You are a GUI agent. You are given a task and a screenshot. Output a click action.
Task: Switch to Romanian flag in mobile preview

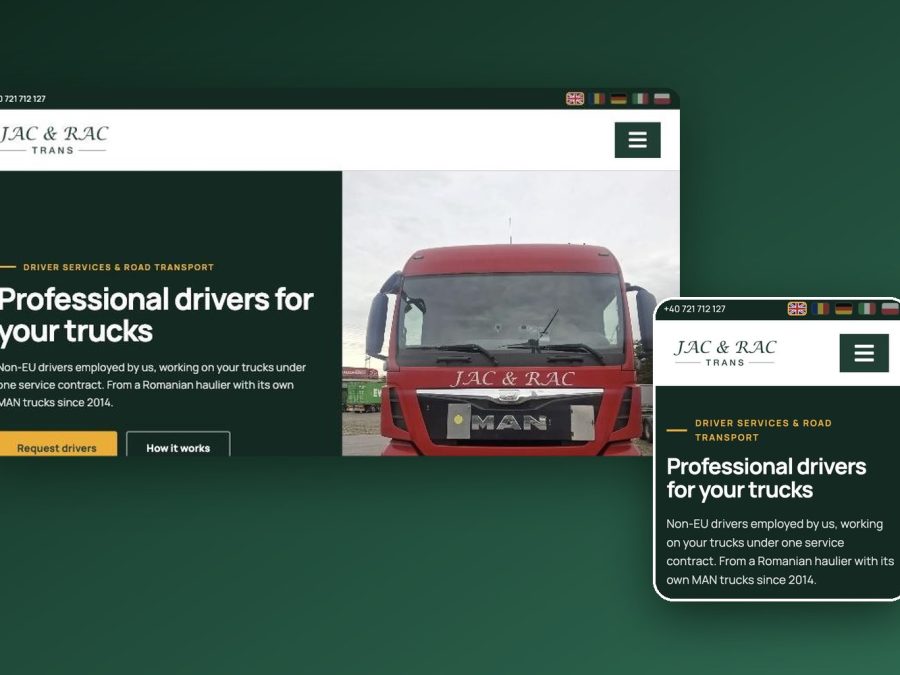point(820,309)
